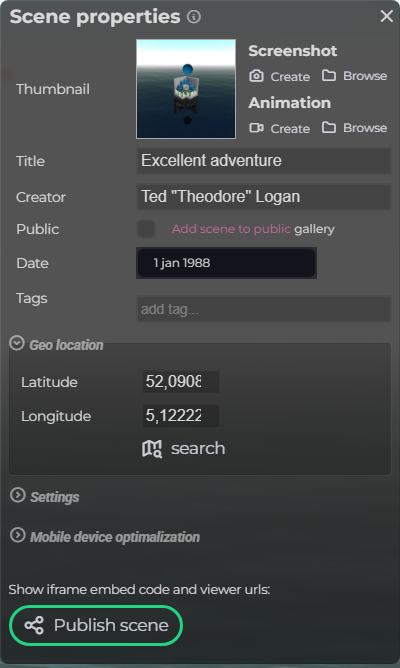Select the Latitude value box

click(x=181, y=382)
